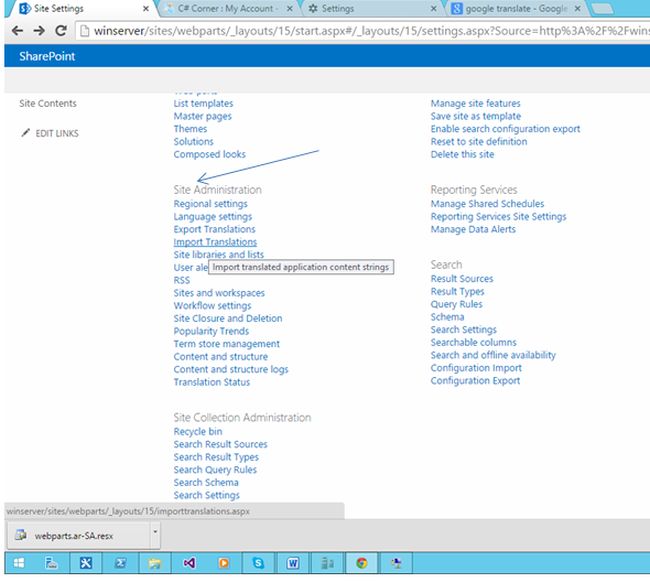Open Query Rules under Search
Screen dimensions: 650x583
point(456,304)
